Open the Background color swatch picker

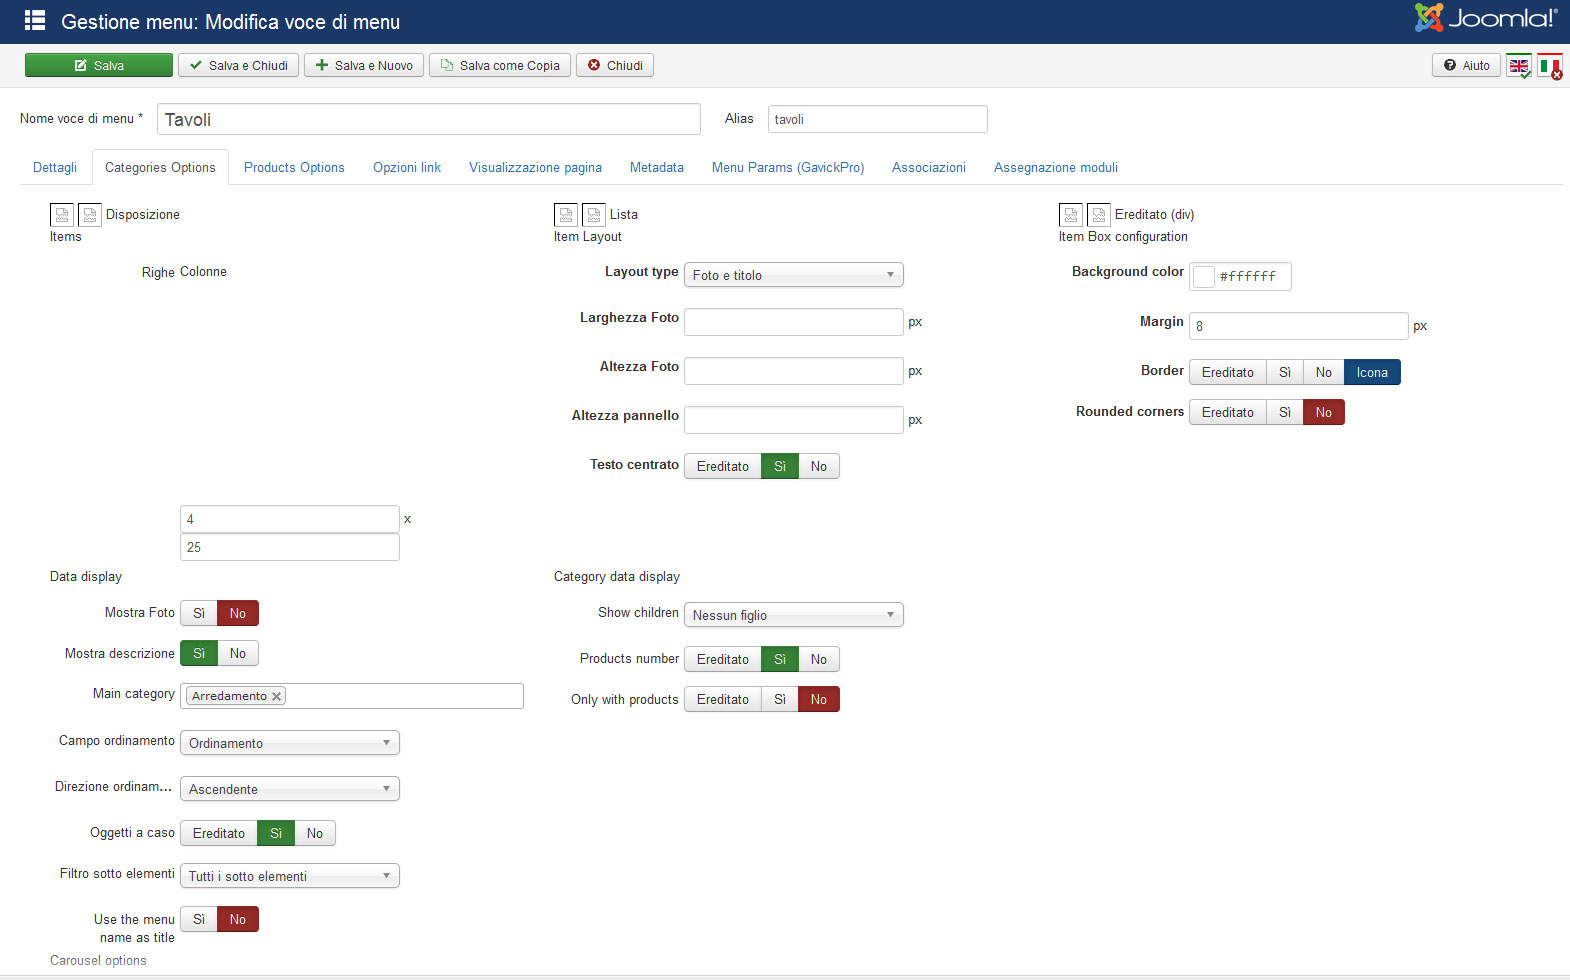point(1205,277)
